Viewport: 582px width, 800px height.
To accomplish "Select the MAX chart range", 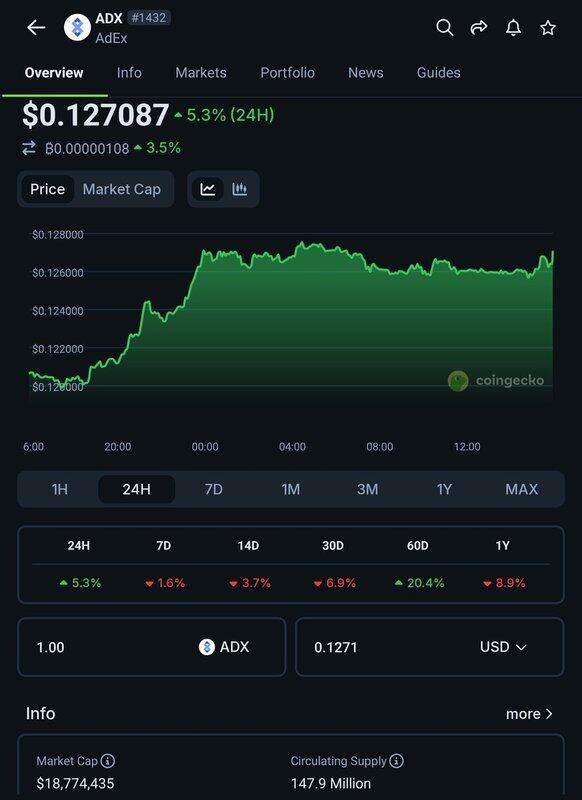I will pos(521,489).
